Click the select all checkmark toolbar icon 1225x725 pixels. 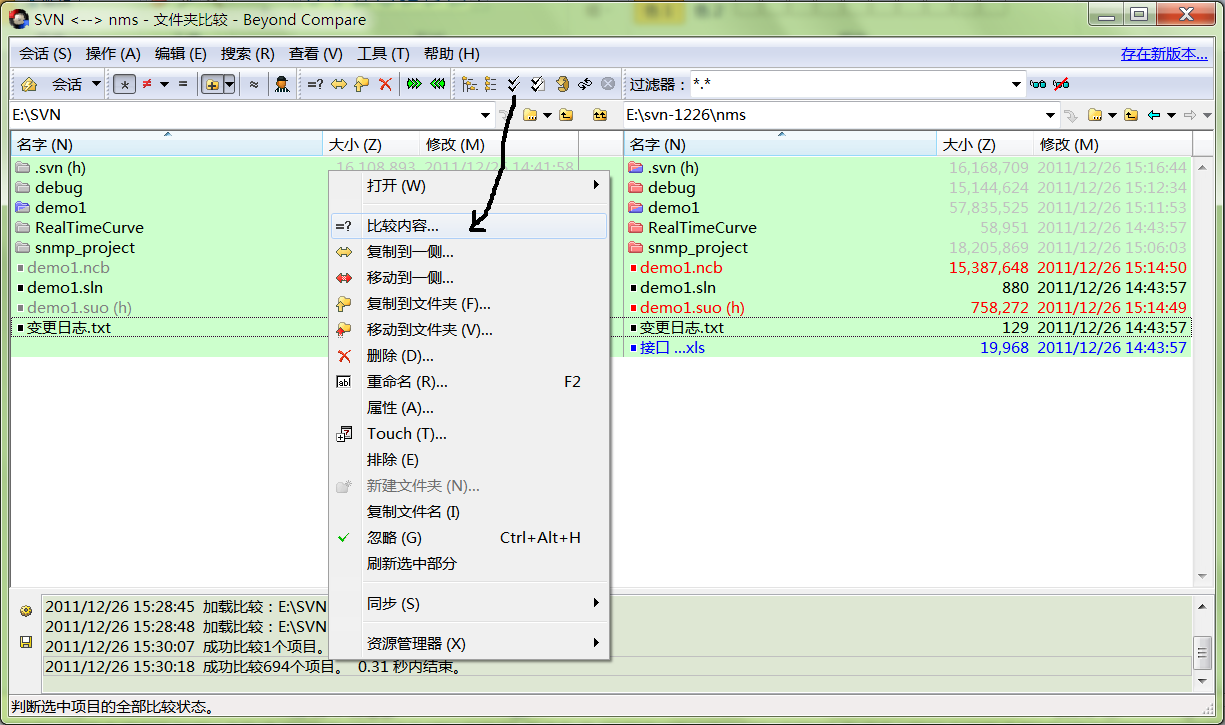[x=514, y=84]
